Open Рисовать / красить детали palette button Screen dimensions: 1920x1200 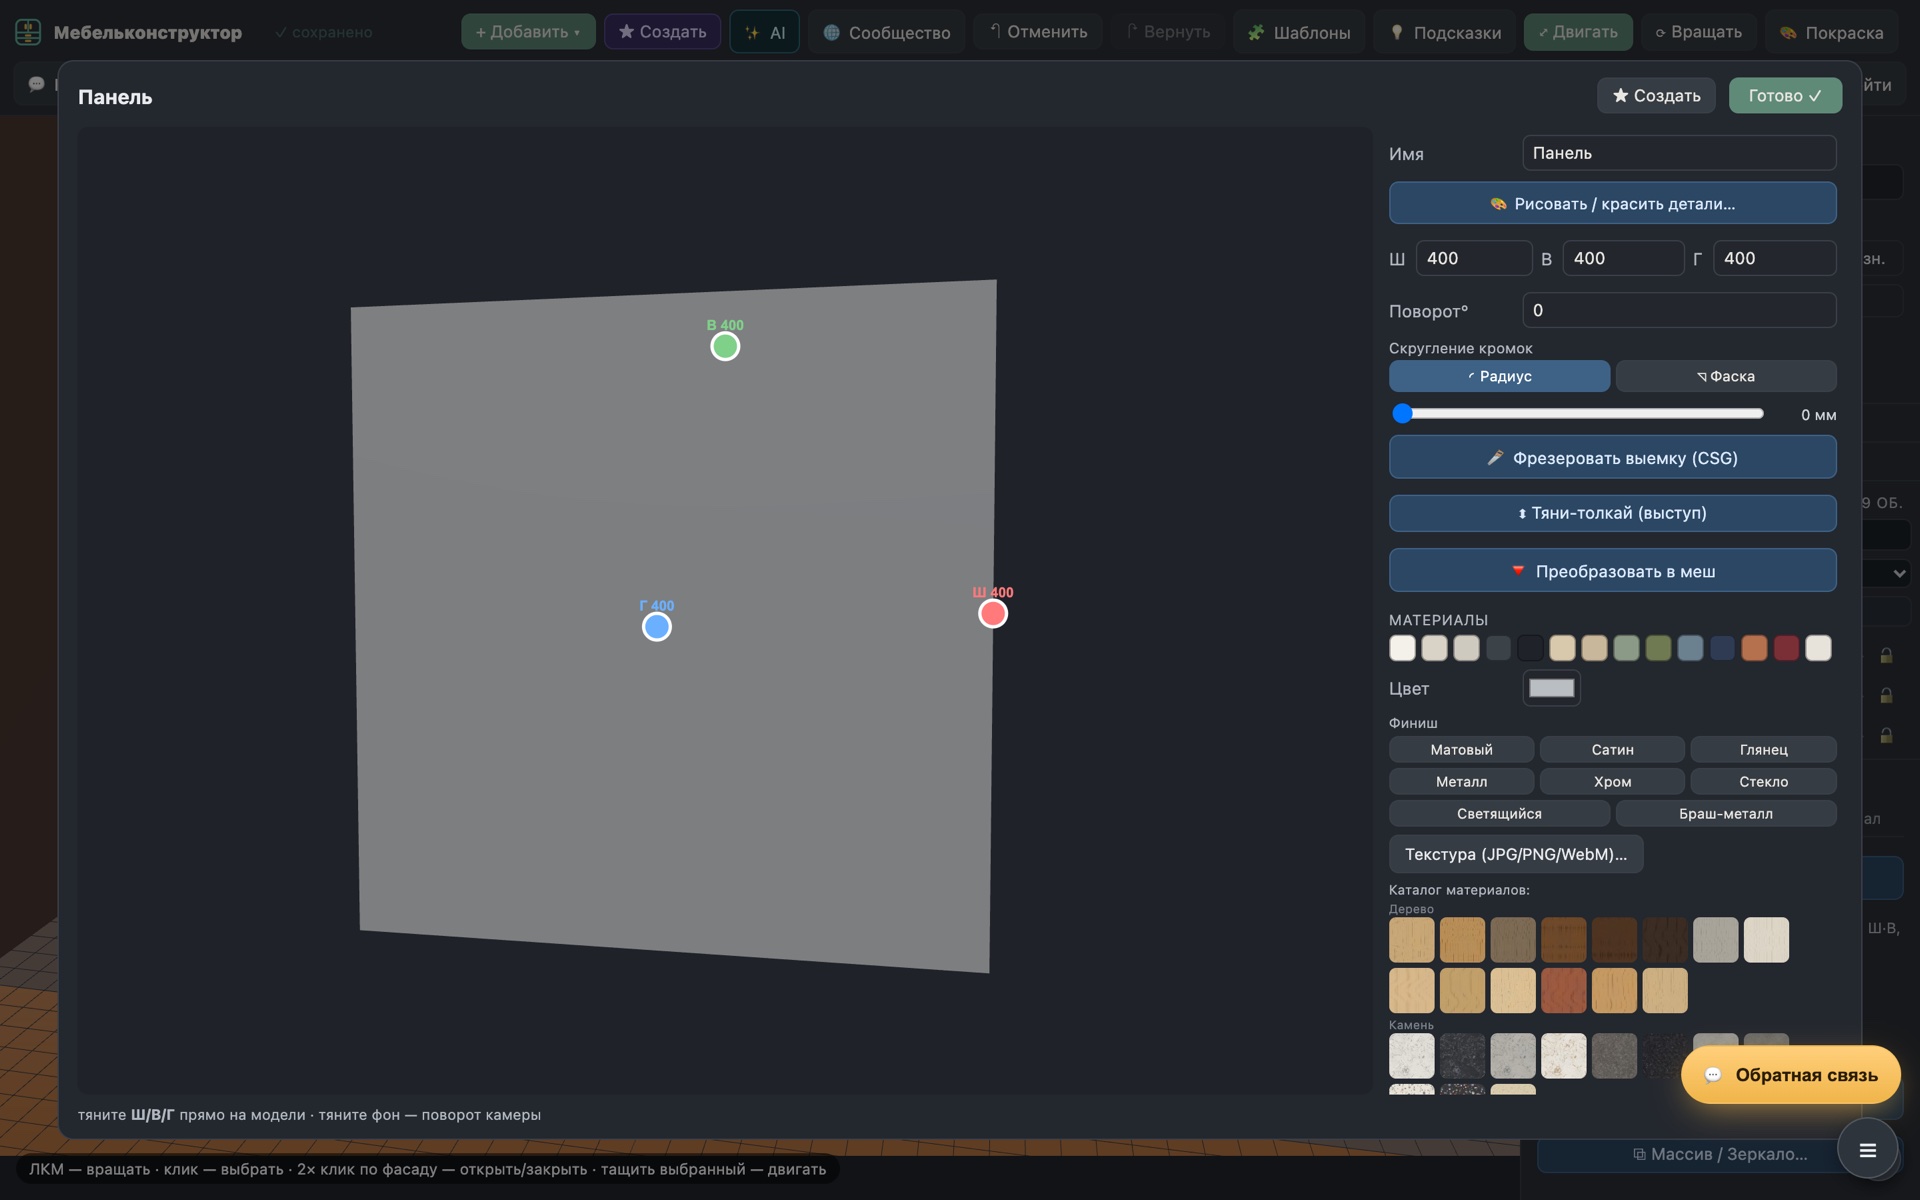click(x=1612, y=203)
